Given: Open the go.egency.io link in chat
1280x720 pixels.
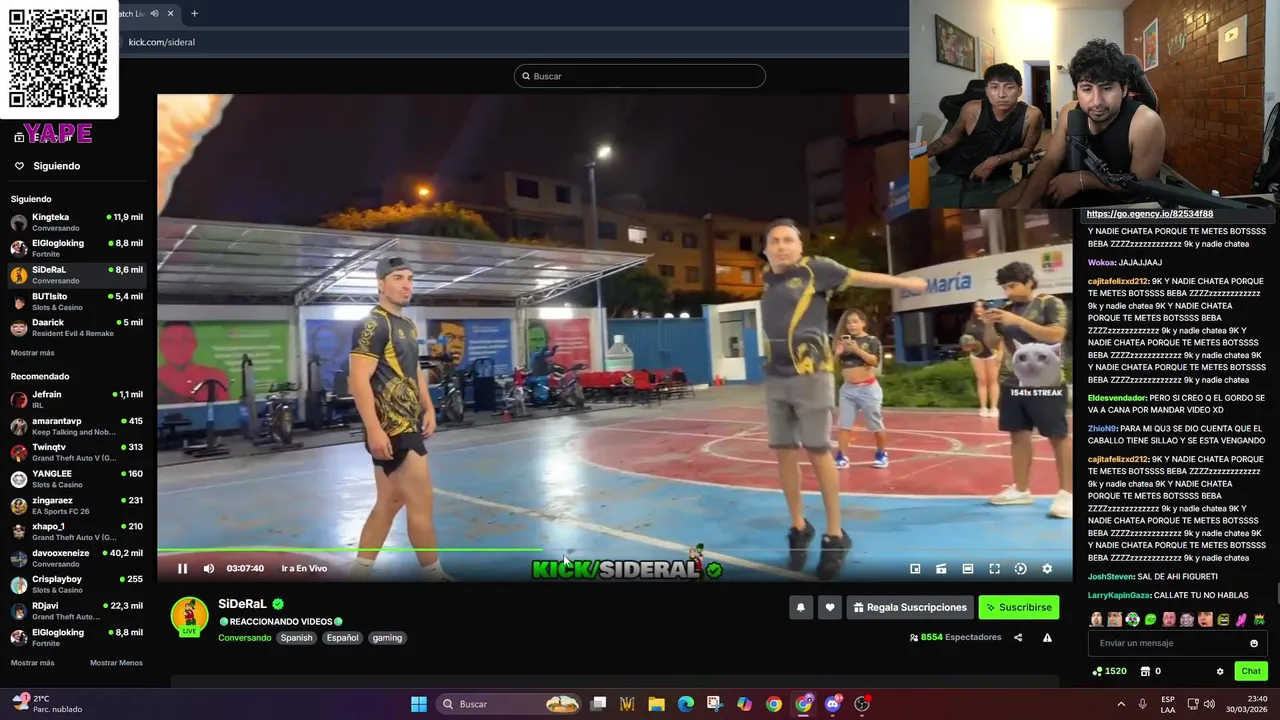Looking at the screenshot, I should coord(1150,214).
